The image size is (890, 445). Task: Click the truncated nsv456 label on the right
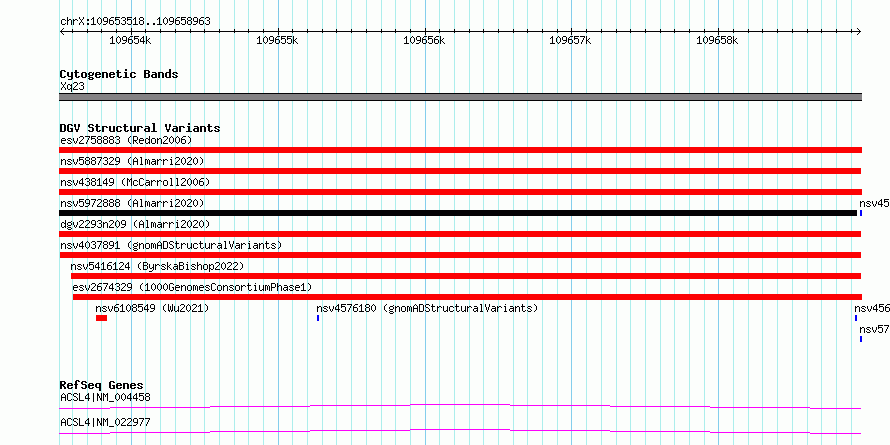(x=872, y=308)
